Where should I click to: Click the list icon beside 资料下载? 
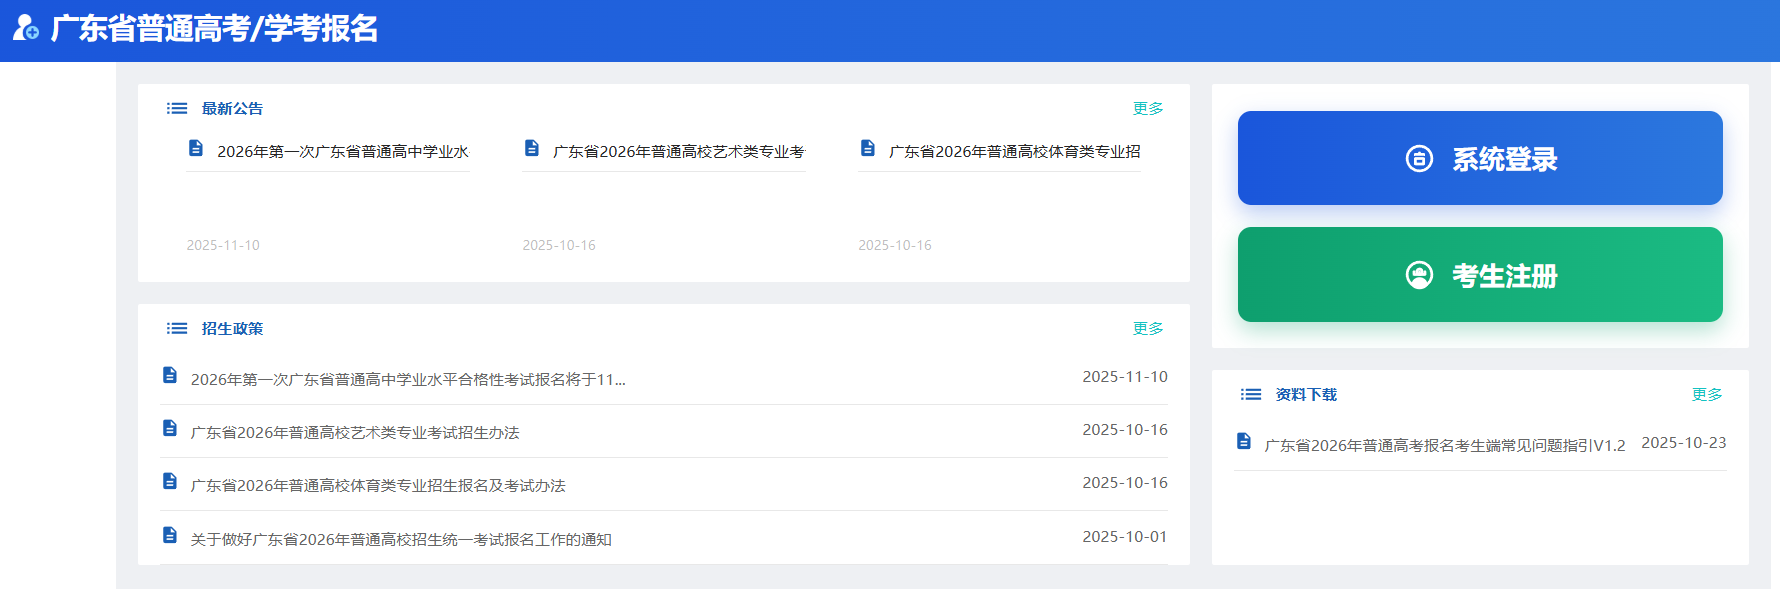(1251, 394)
